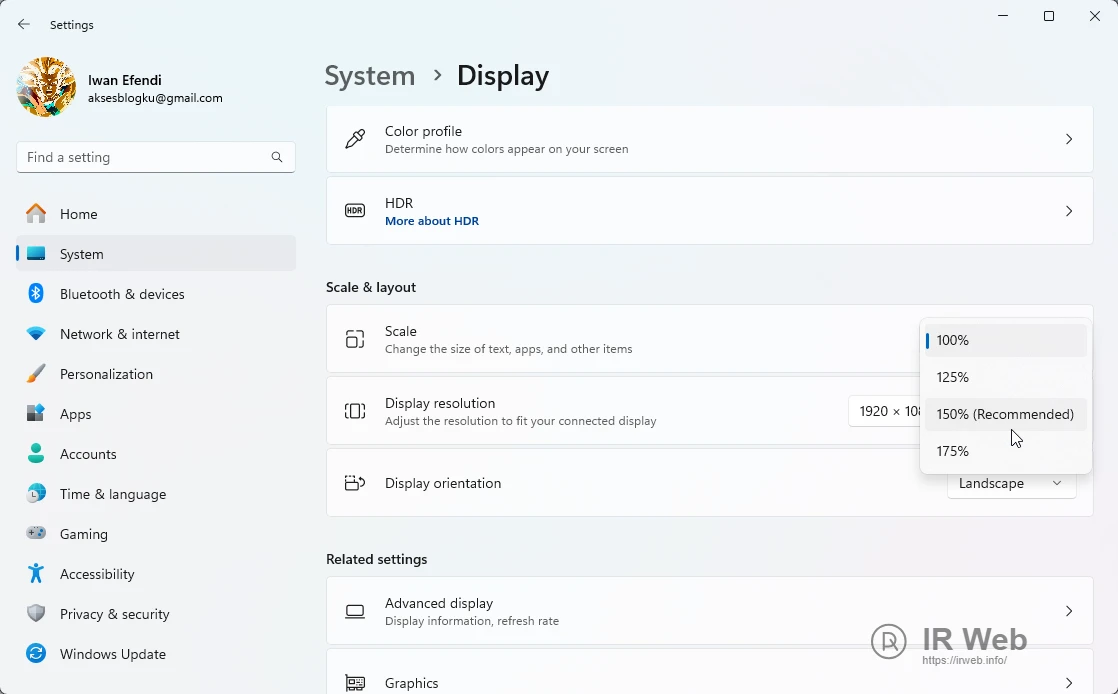This screenshot has width=1118, height=694.
Task: Expand the Color profile settings
Action: pos(709,139)
